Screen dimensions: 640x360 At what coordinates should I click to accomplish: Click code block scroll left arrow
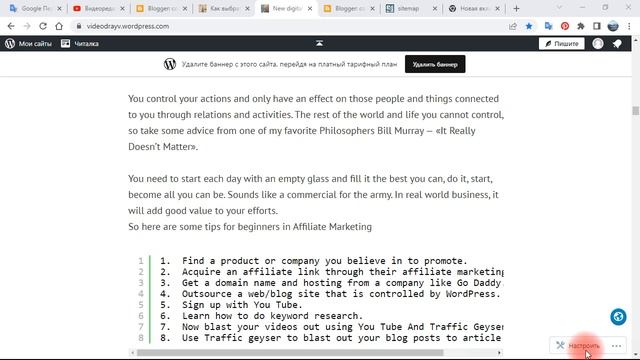[x=132, y=352]
